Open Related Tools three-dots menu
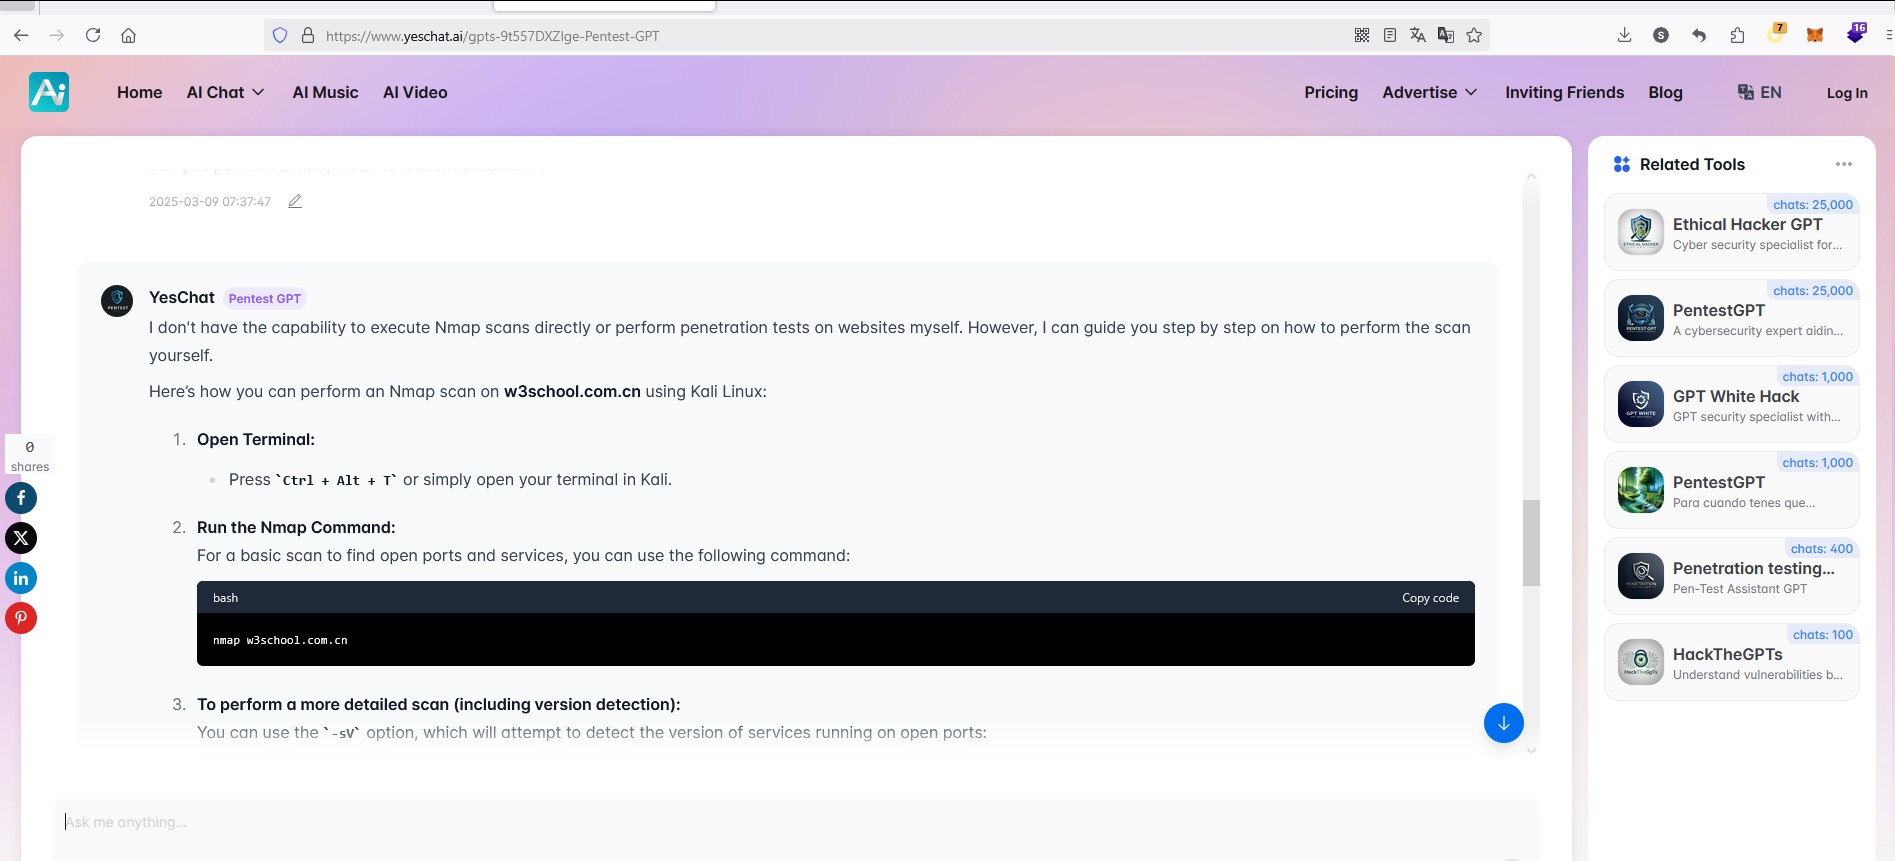The image size is (1895, 861). 1843,164
